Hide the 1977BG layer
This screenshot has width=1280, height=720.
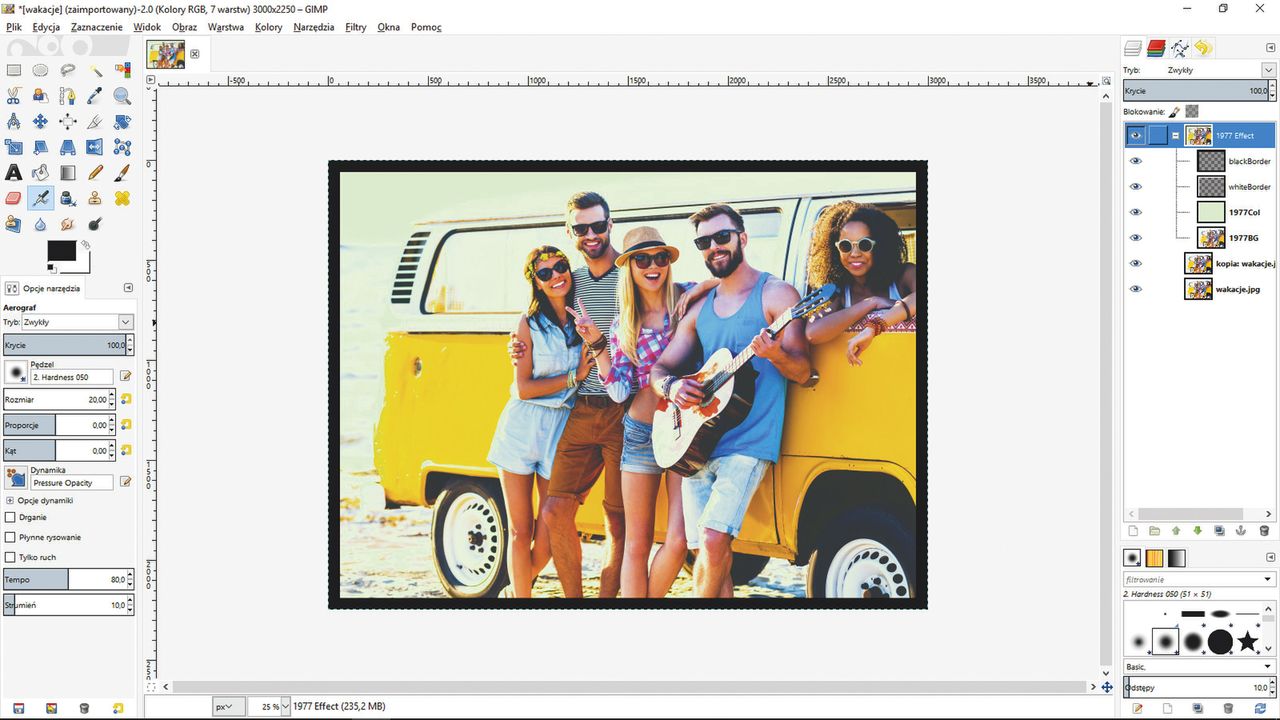click(1136, 238)
